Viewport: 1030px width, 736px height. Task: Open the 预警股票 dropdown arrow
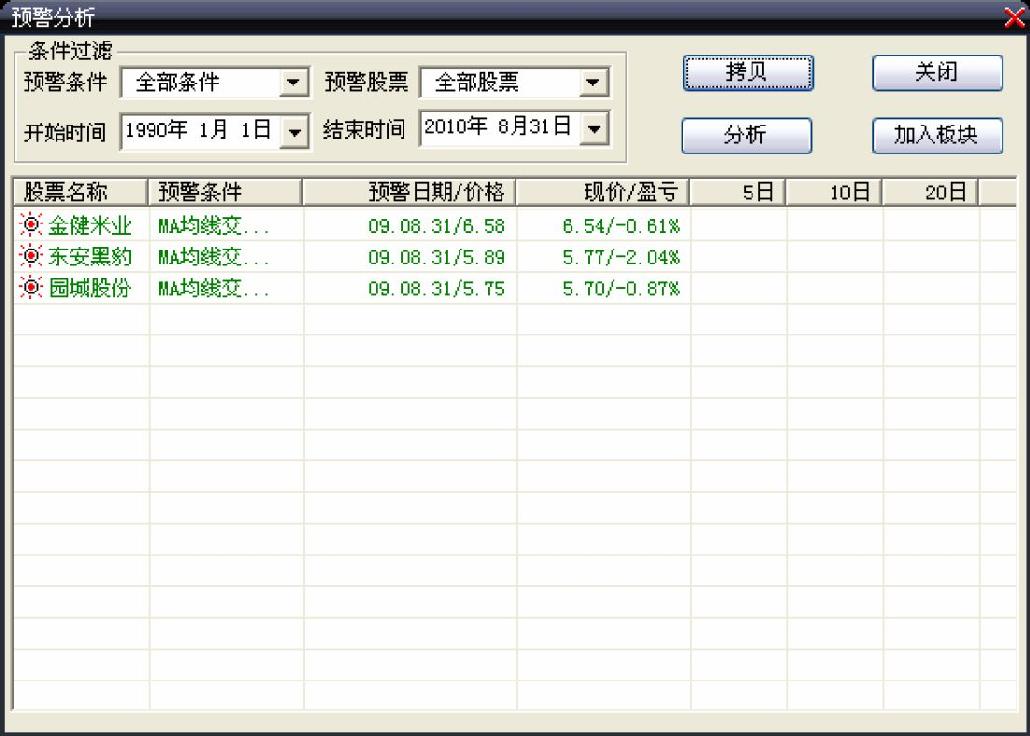[x=593, y=83]
